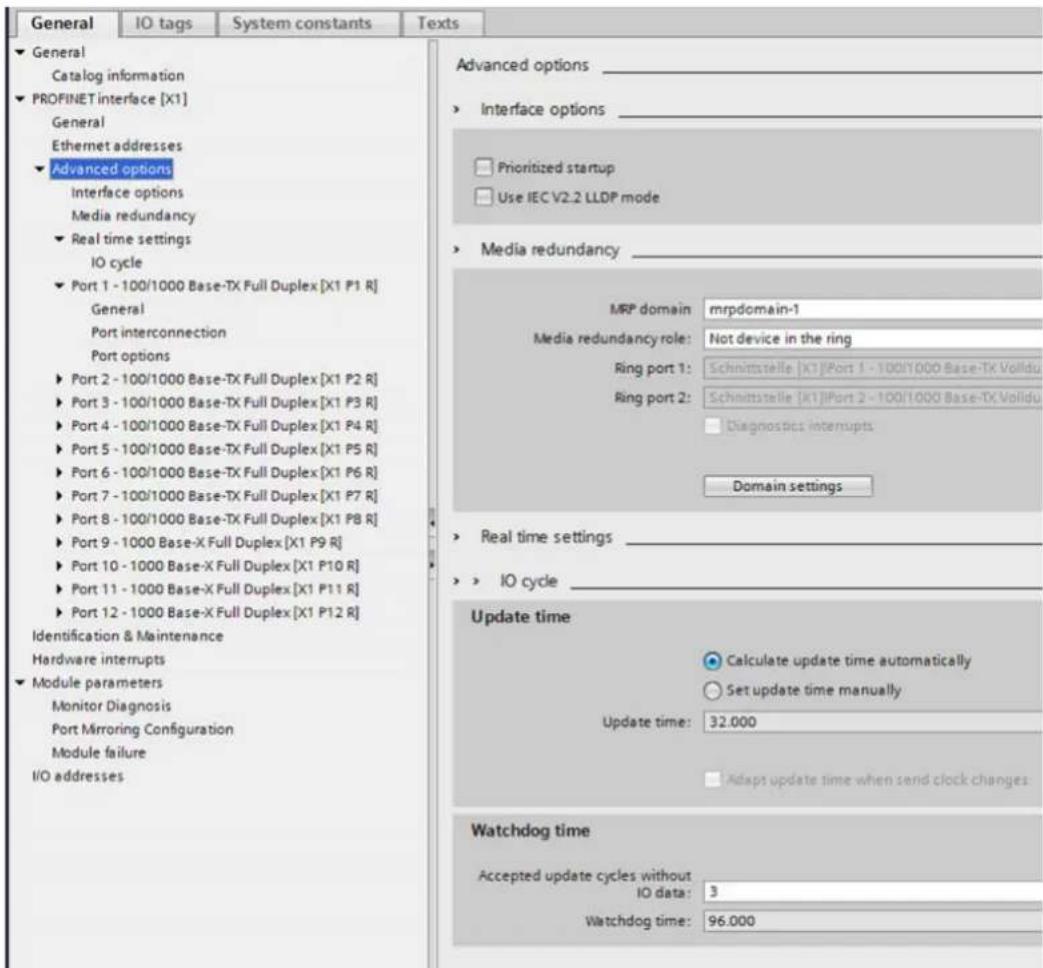Select Media redundancy tree item

tap(133, 216)
